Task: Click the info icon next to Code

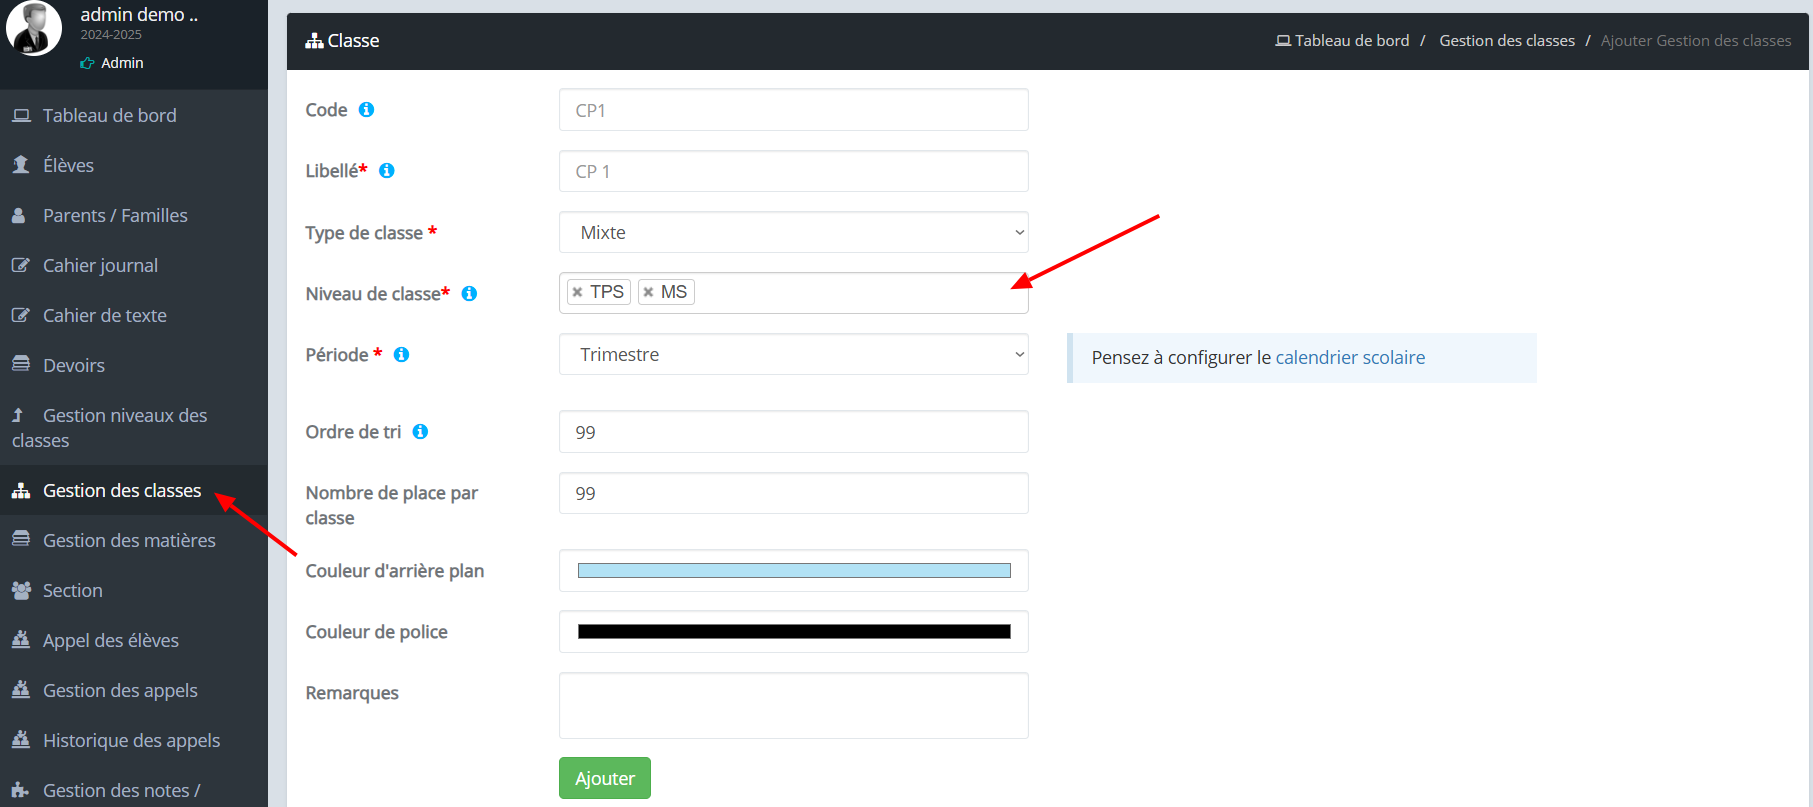Action: [x=366, y=110]
